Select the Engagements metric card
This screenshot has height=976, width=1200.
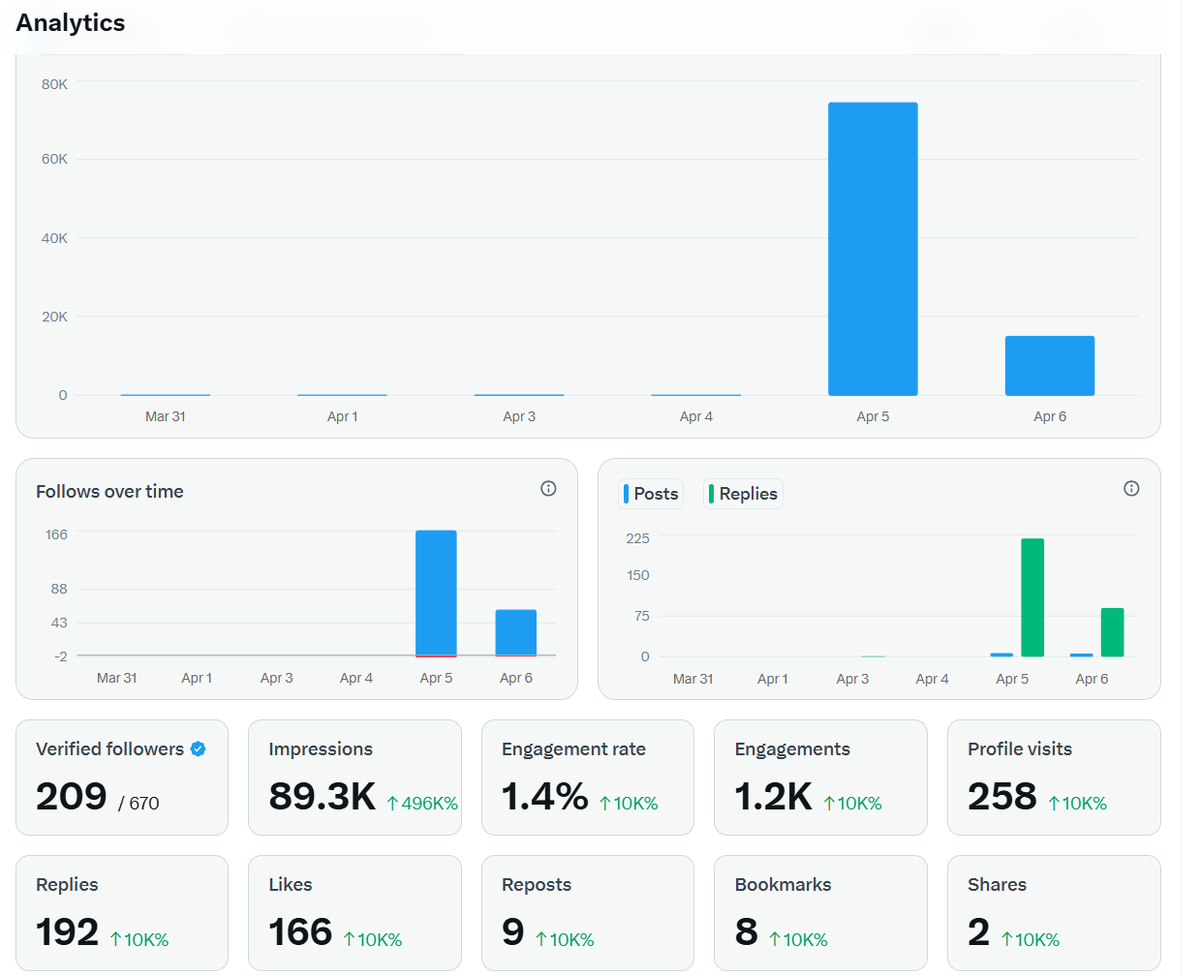821,778
